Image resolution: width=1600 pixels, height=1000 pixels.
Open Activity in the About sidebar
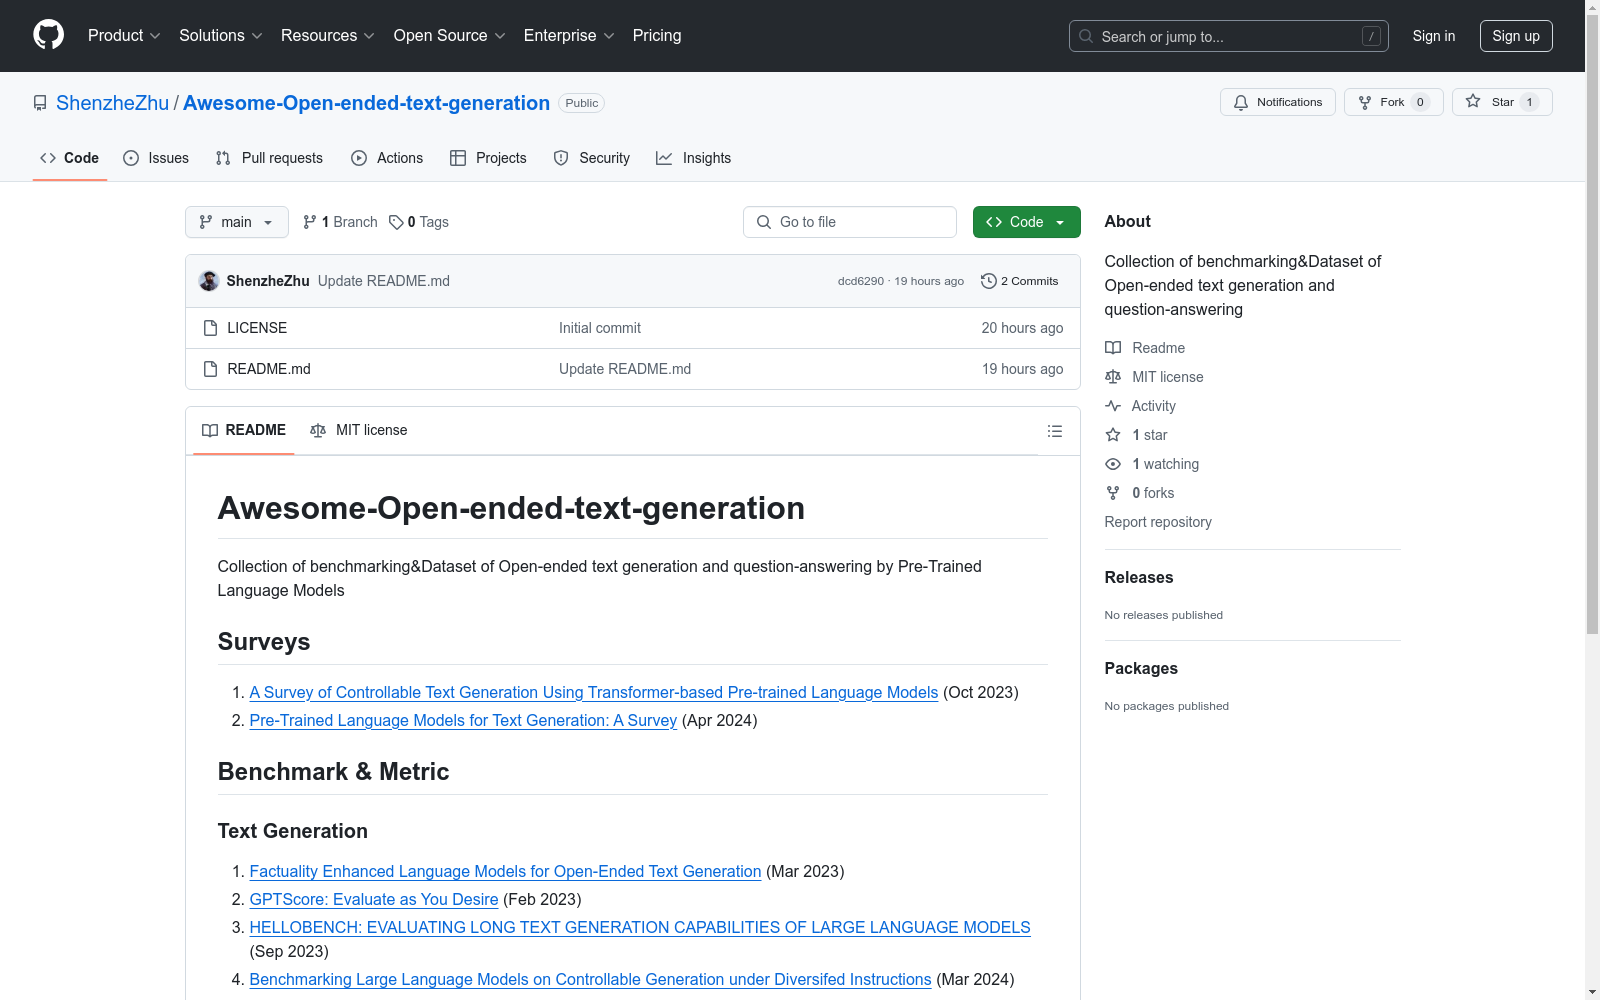[1153, 406]
